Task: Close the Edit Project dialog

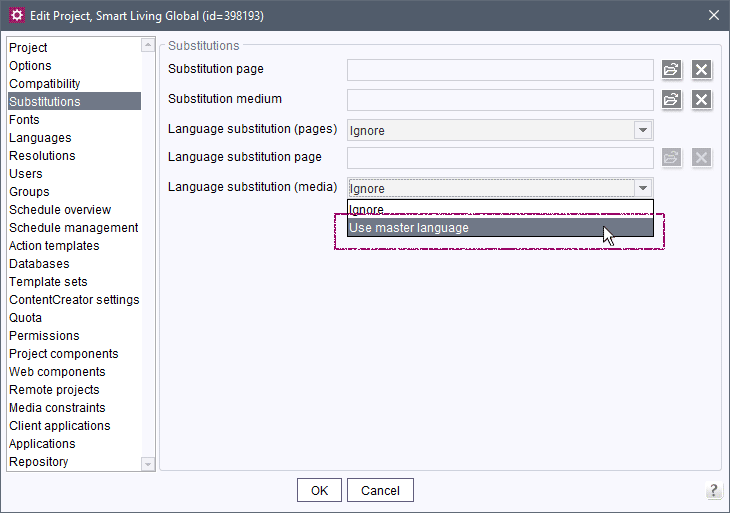Action: click(714, 15)
